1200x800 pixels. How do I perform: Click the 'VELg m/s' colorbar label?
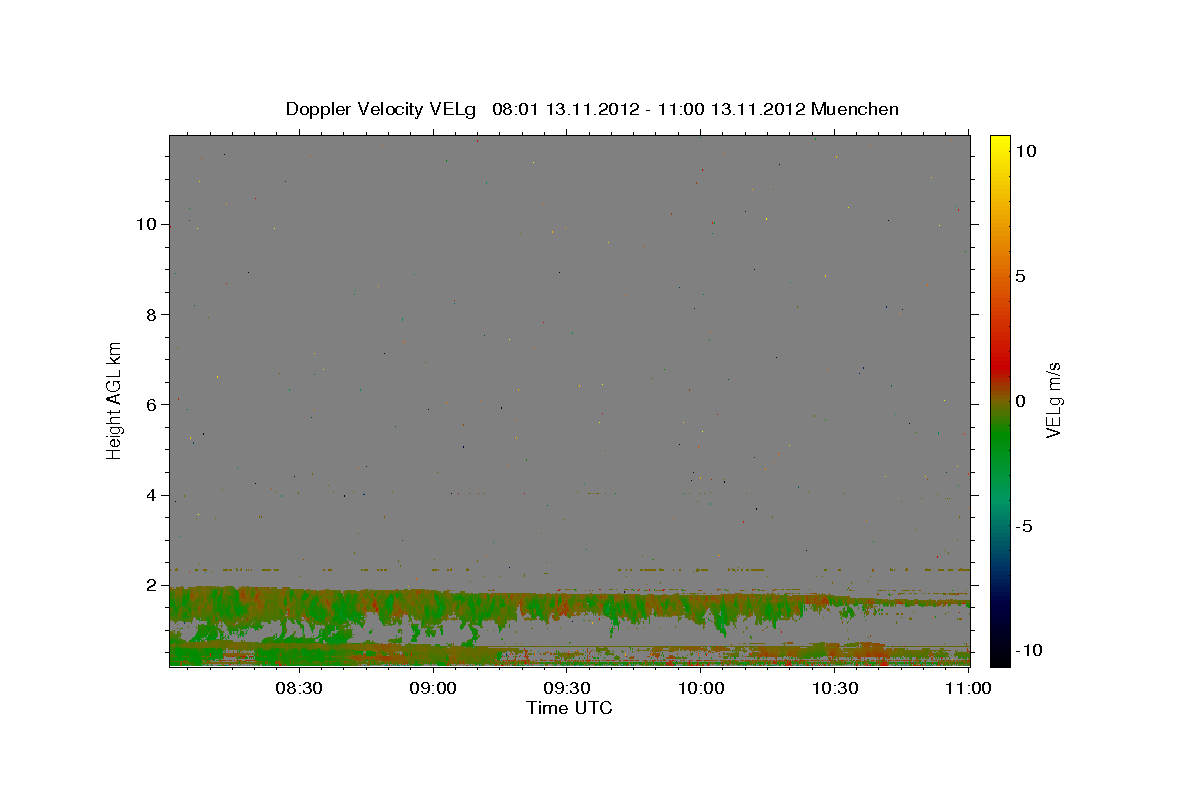click(1053, 400)
